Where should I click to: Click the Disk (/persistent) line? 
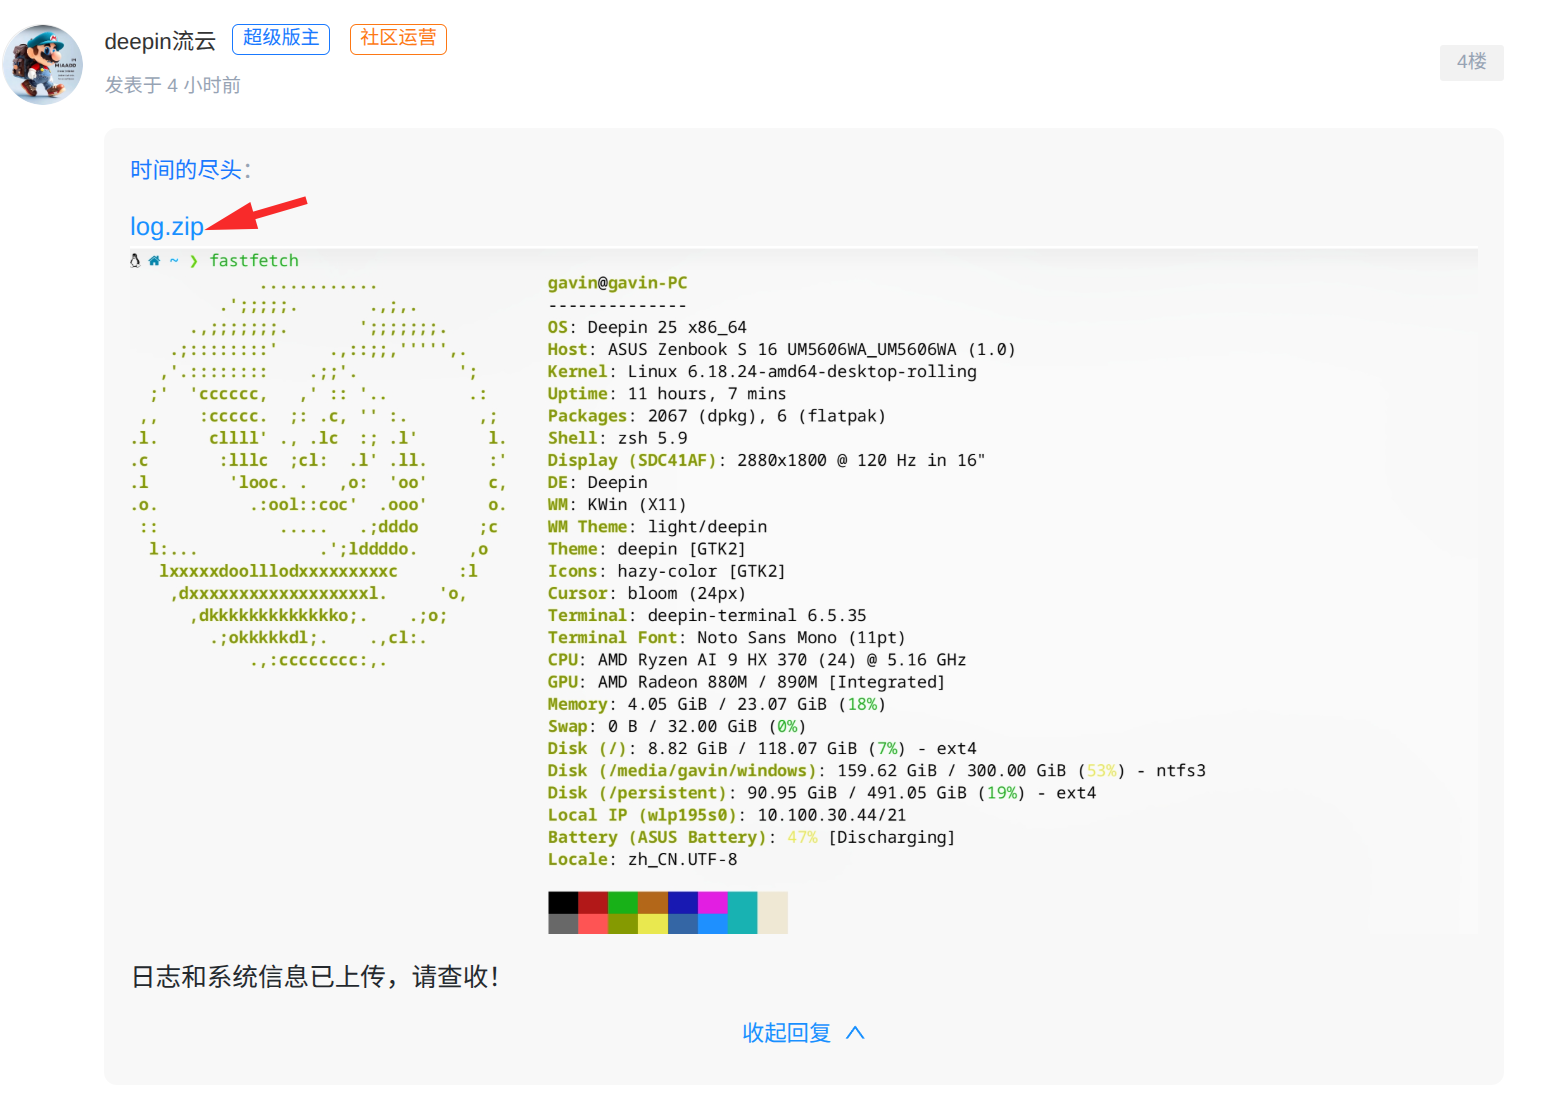pos(822,792)
